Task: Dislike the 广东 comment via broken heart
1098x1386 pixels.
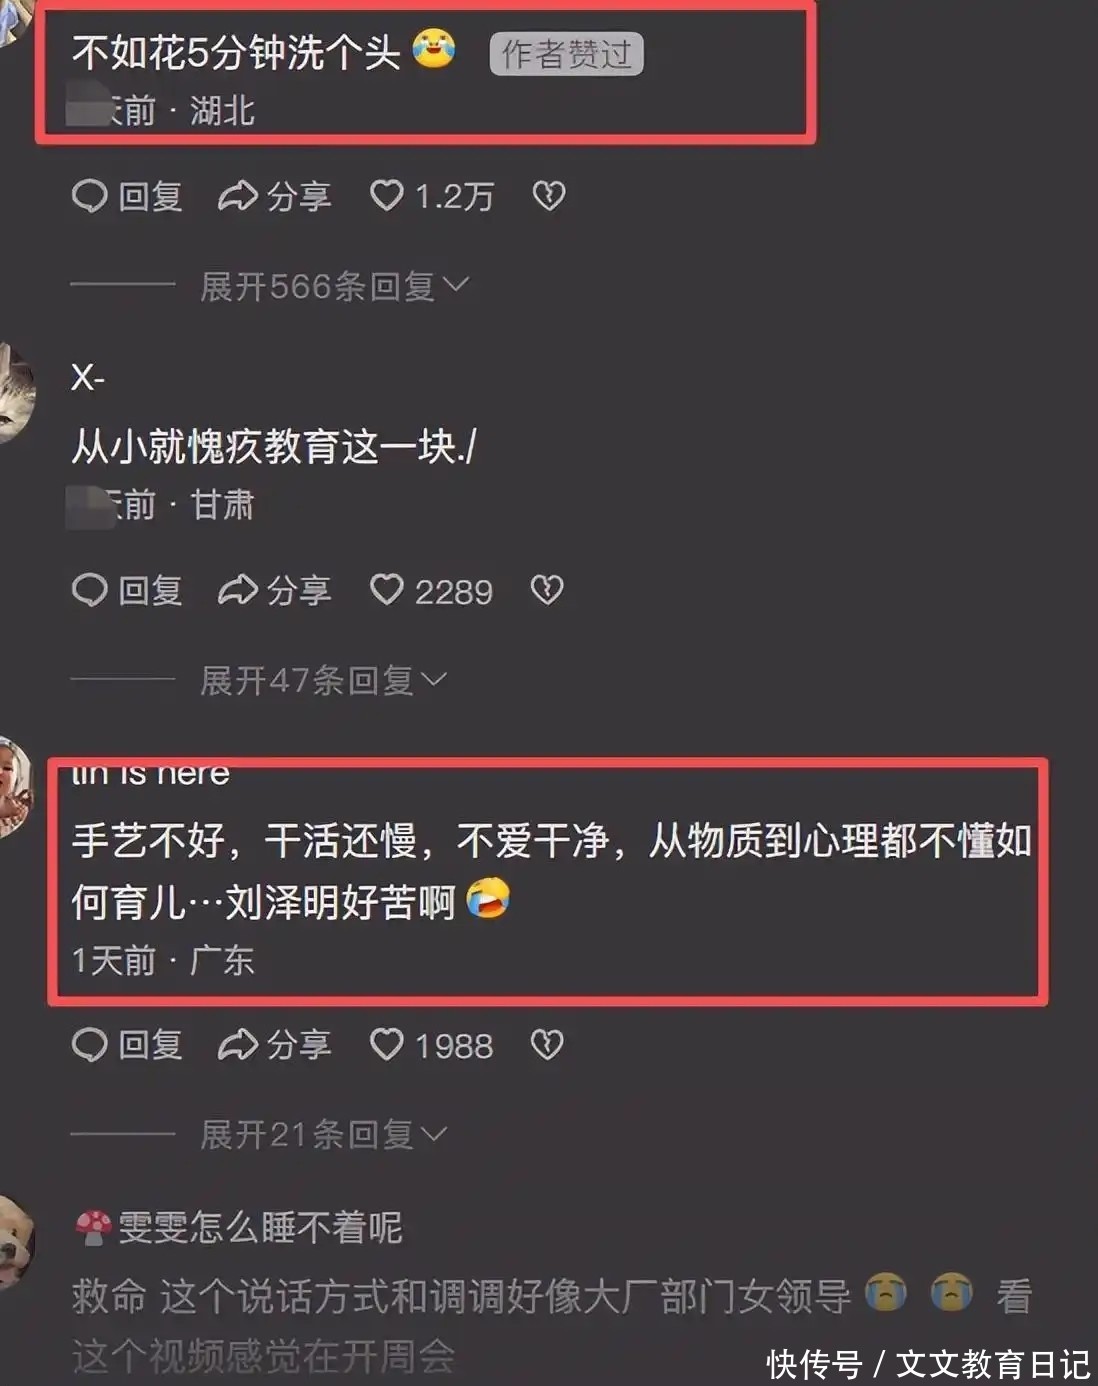Action: 547,1045
